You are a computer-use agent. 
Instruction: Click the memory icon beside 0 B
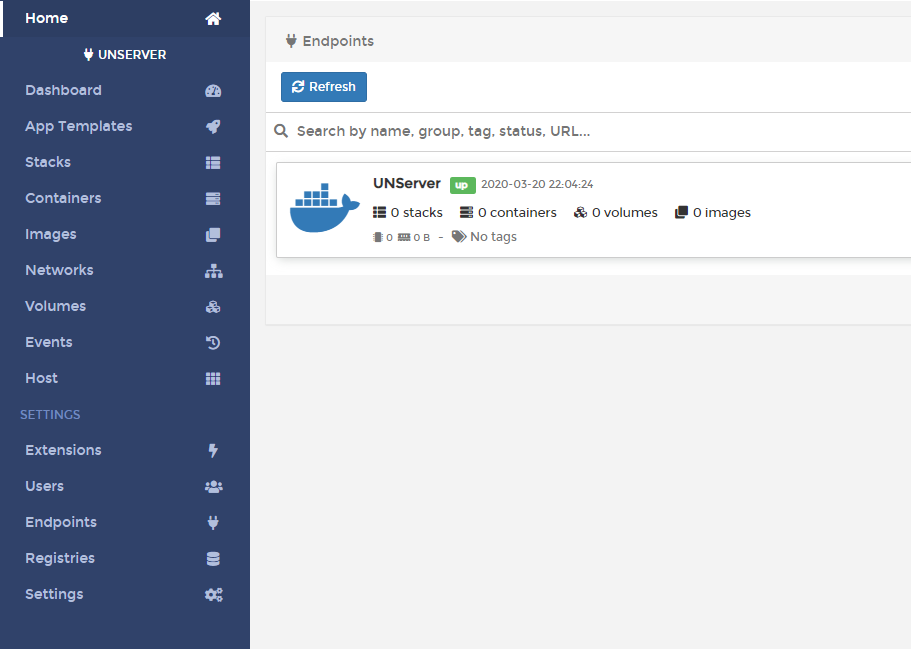coord(404,237)
